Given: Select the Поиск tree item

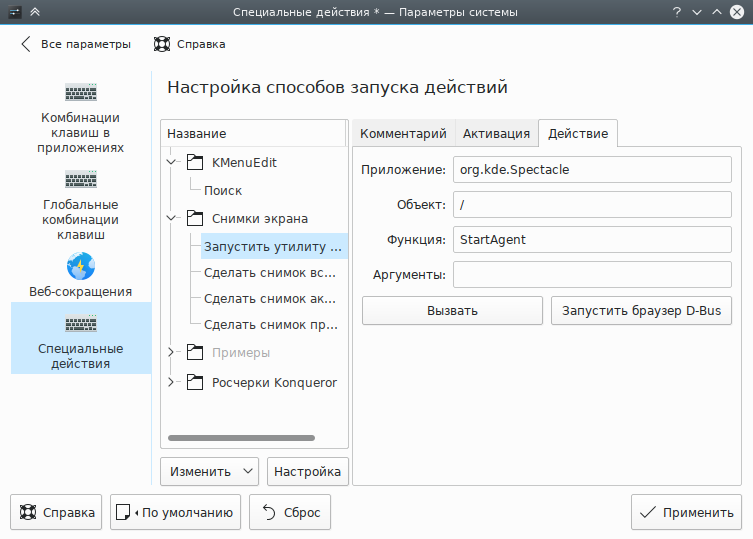Looking at the screenshot, I should pos(222,190).
